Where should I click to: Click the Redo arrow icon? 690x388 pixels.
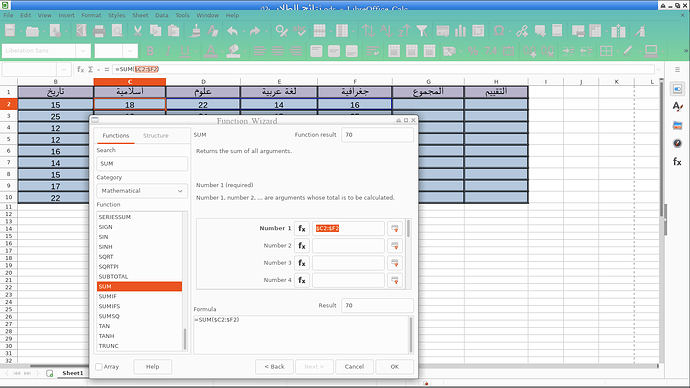point(255,31)
